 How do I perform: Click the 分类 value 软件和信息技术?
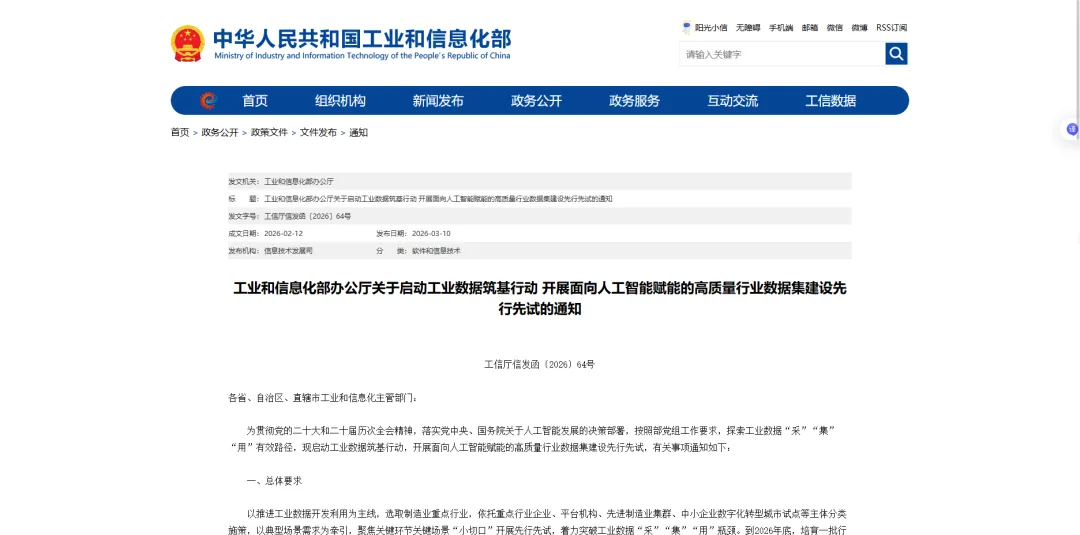[436, 251]
